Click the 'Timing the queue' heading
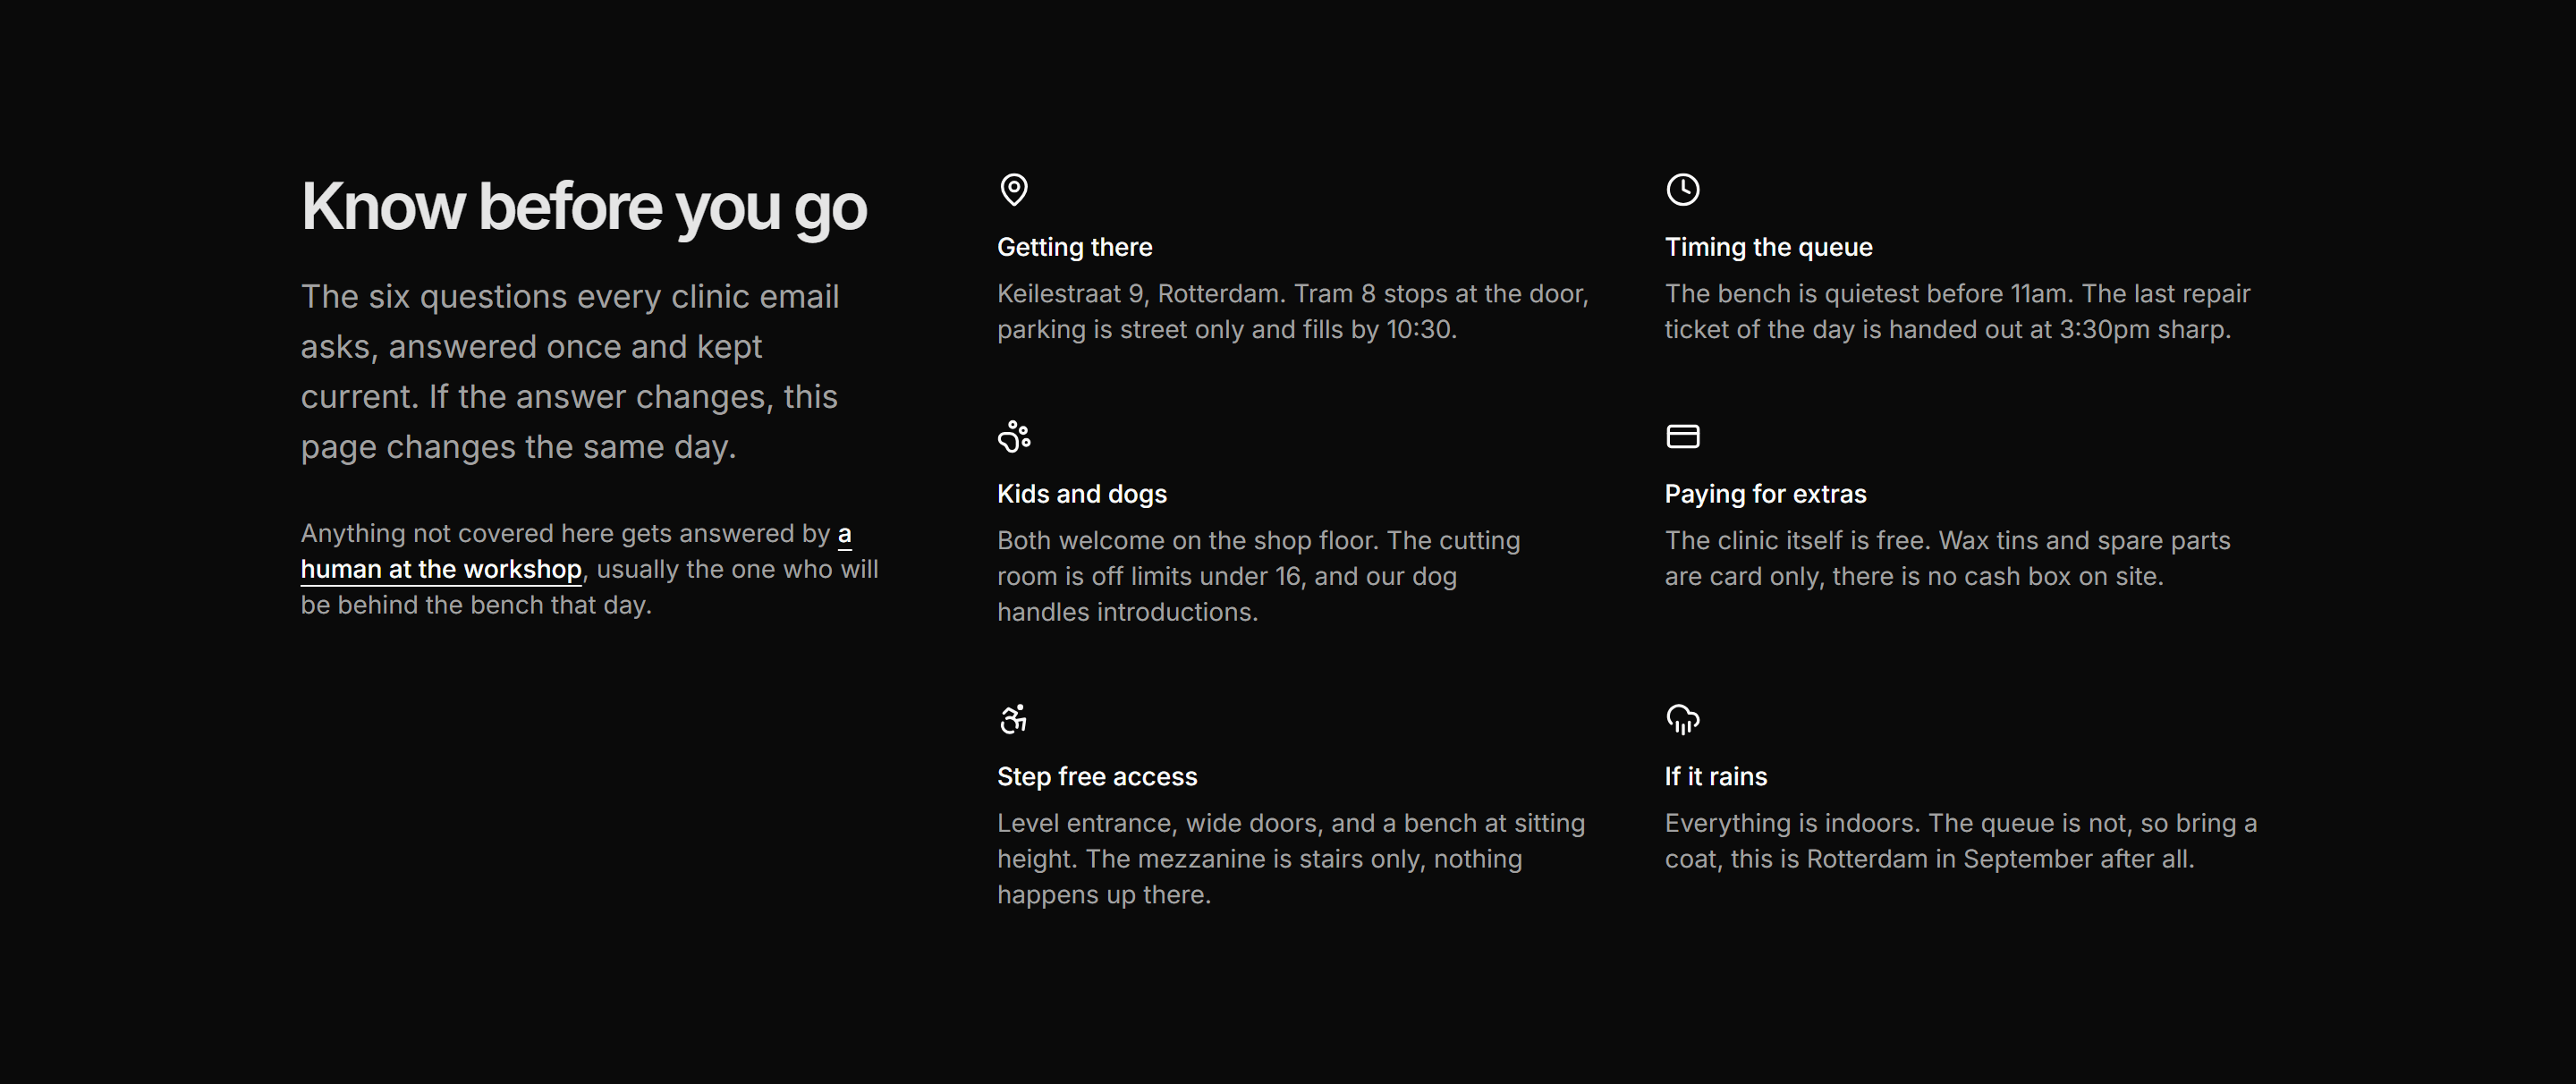Viewport: 2576px width, 1084px height. tap(1768, 247)
